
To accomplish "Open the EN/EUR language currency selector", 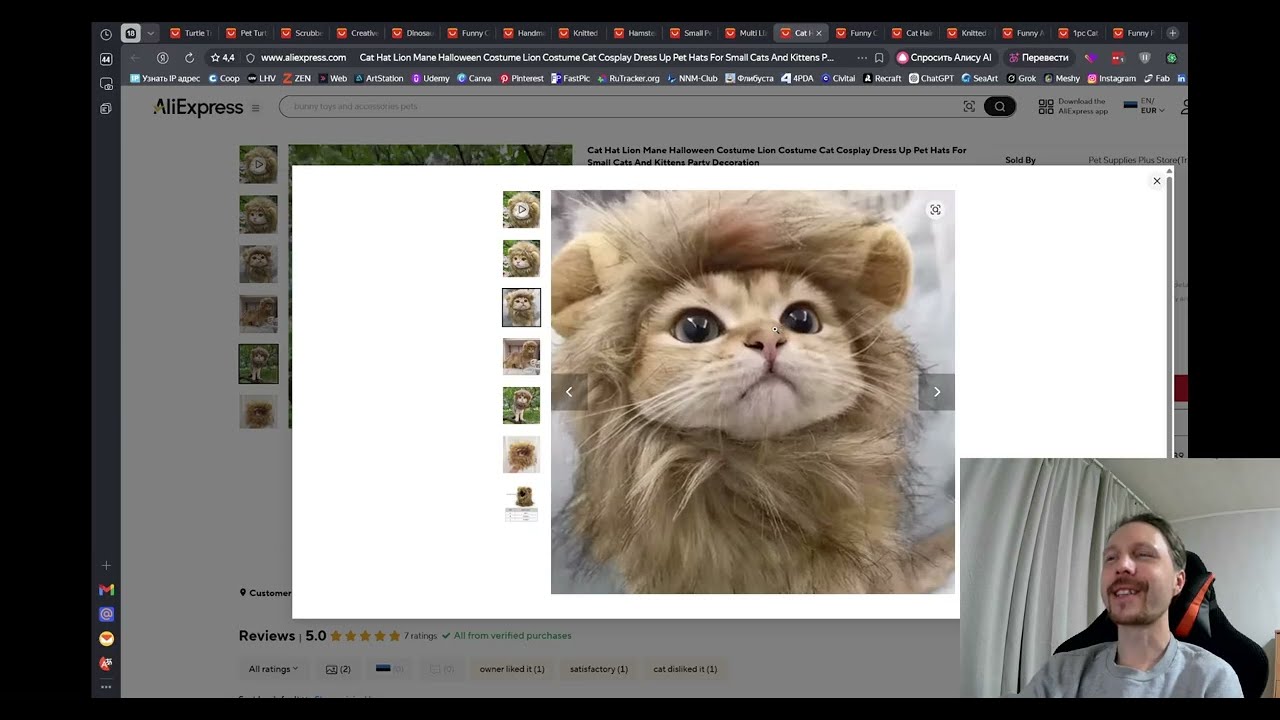I will [1142, 106].
